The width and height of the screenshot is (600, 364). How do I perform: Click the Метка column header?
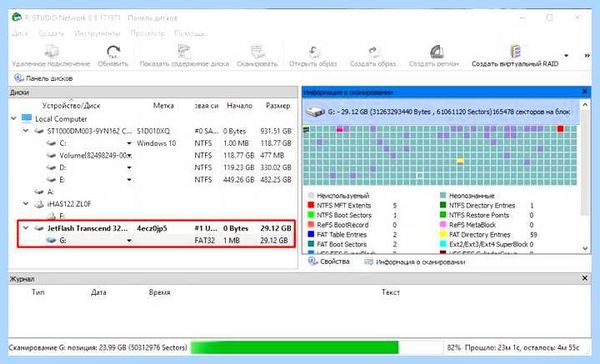(163, 106)
